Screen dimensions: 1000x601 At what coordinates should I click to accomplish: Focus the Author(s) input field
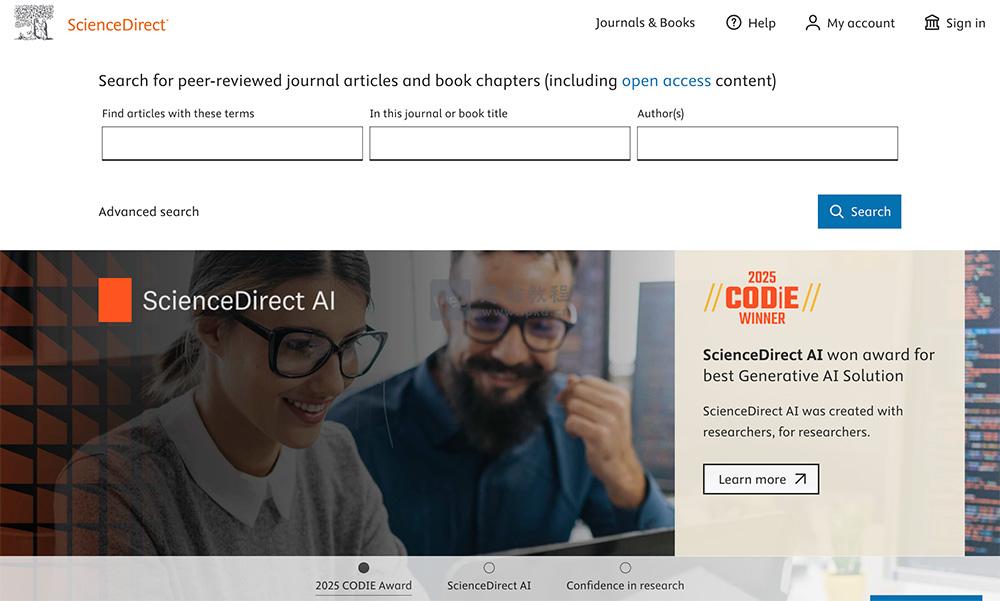coord(767,143)
